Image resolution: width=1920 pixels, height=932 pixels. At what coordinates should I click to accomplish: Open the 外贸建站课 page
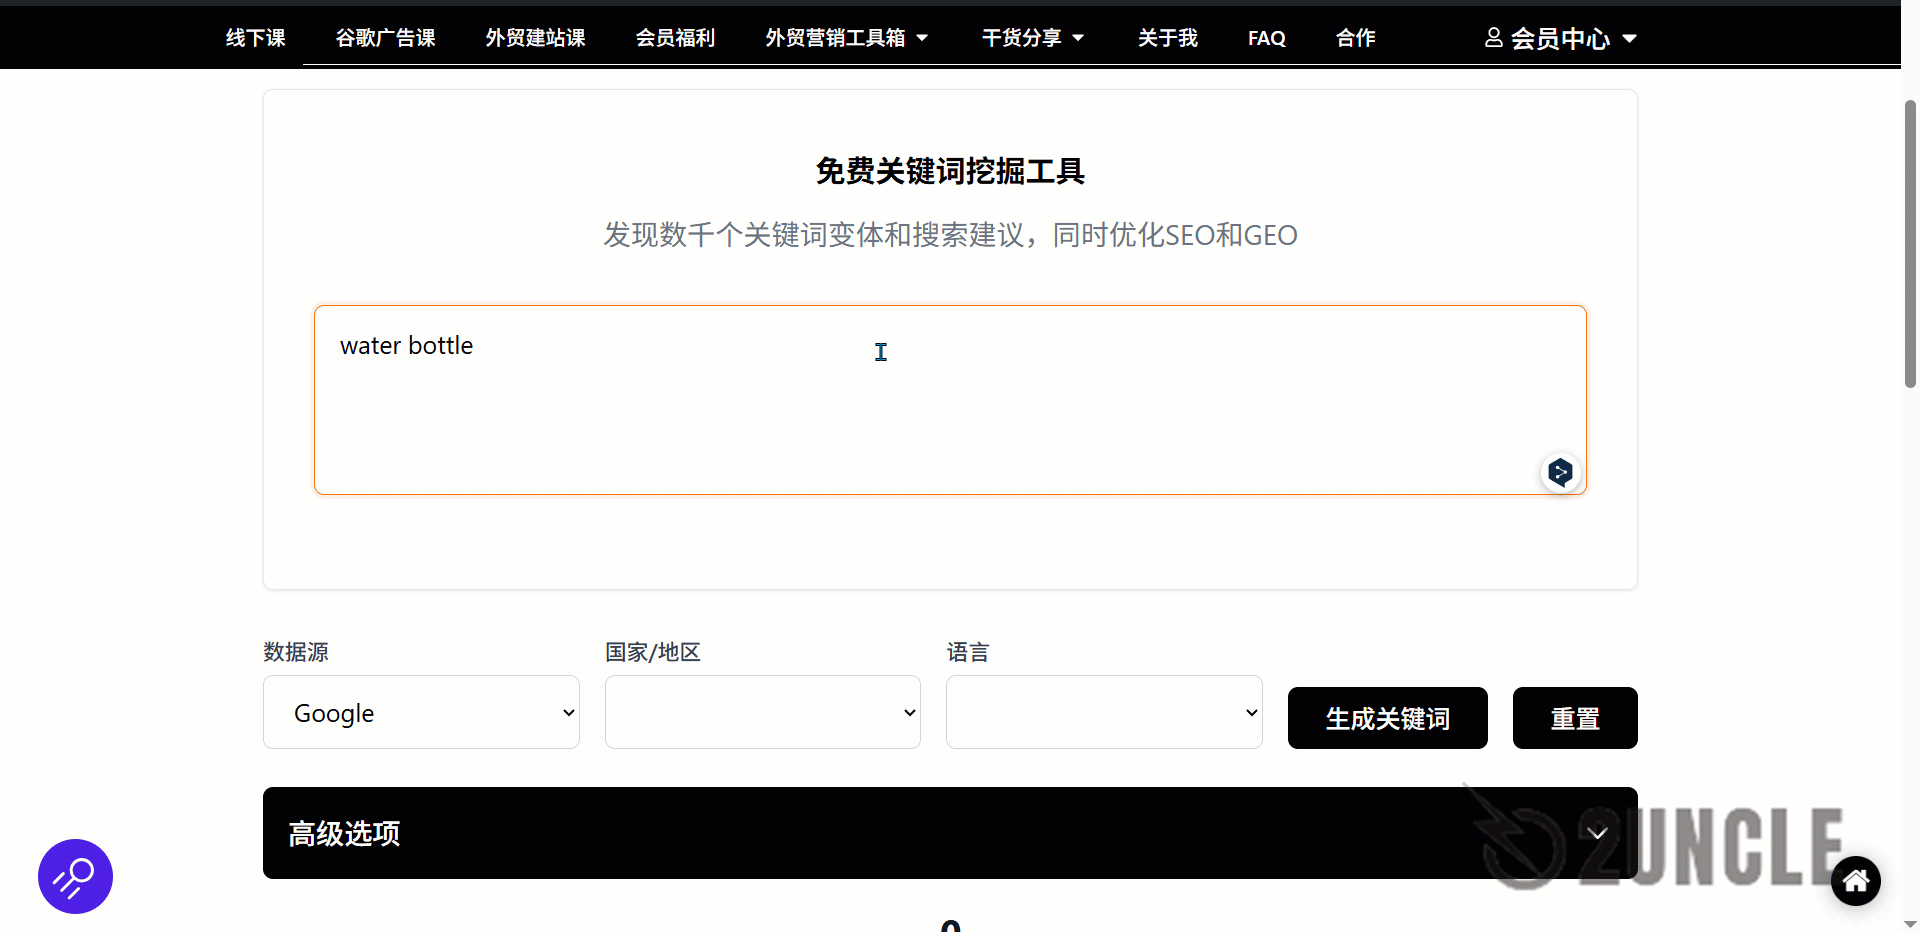pos(534,37)
